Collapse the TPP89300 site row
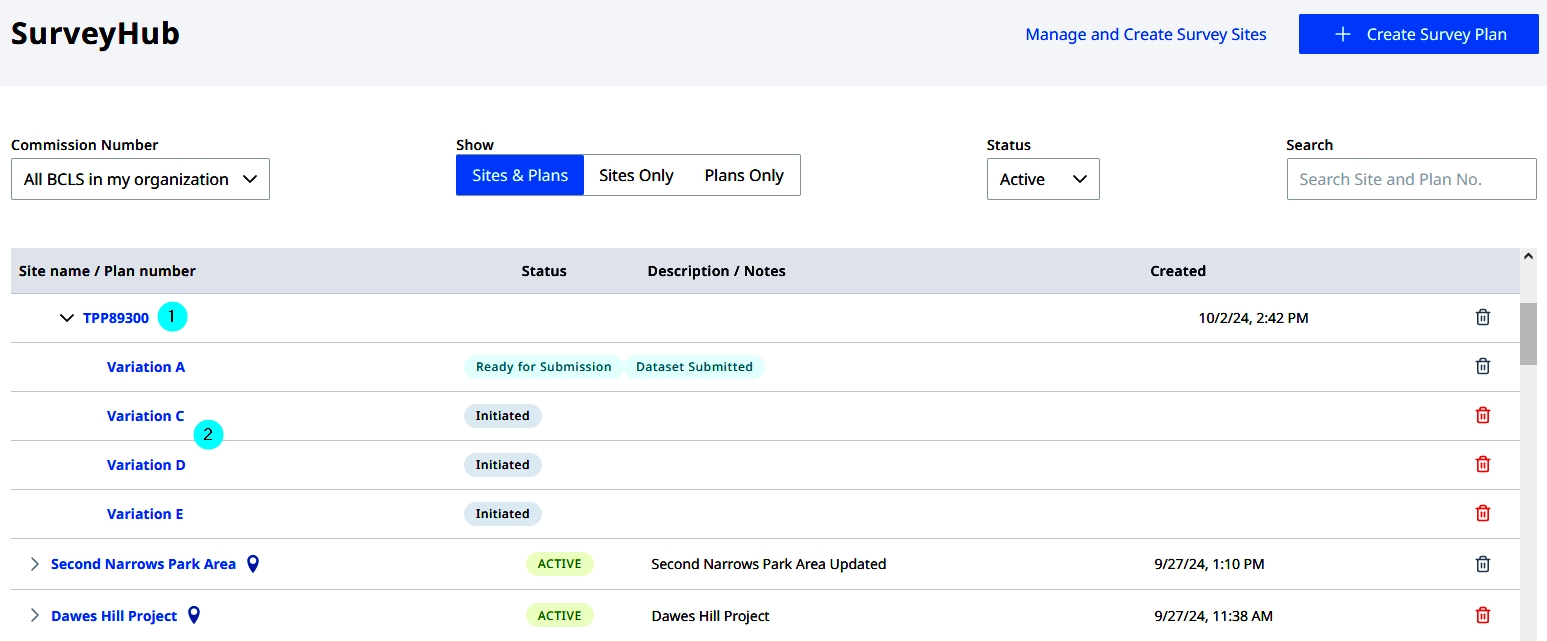1547x641 pixels. pyautogui.click(x=67, y=318)
